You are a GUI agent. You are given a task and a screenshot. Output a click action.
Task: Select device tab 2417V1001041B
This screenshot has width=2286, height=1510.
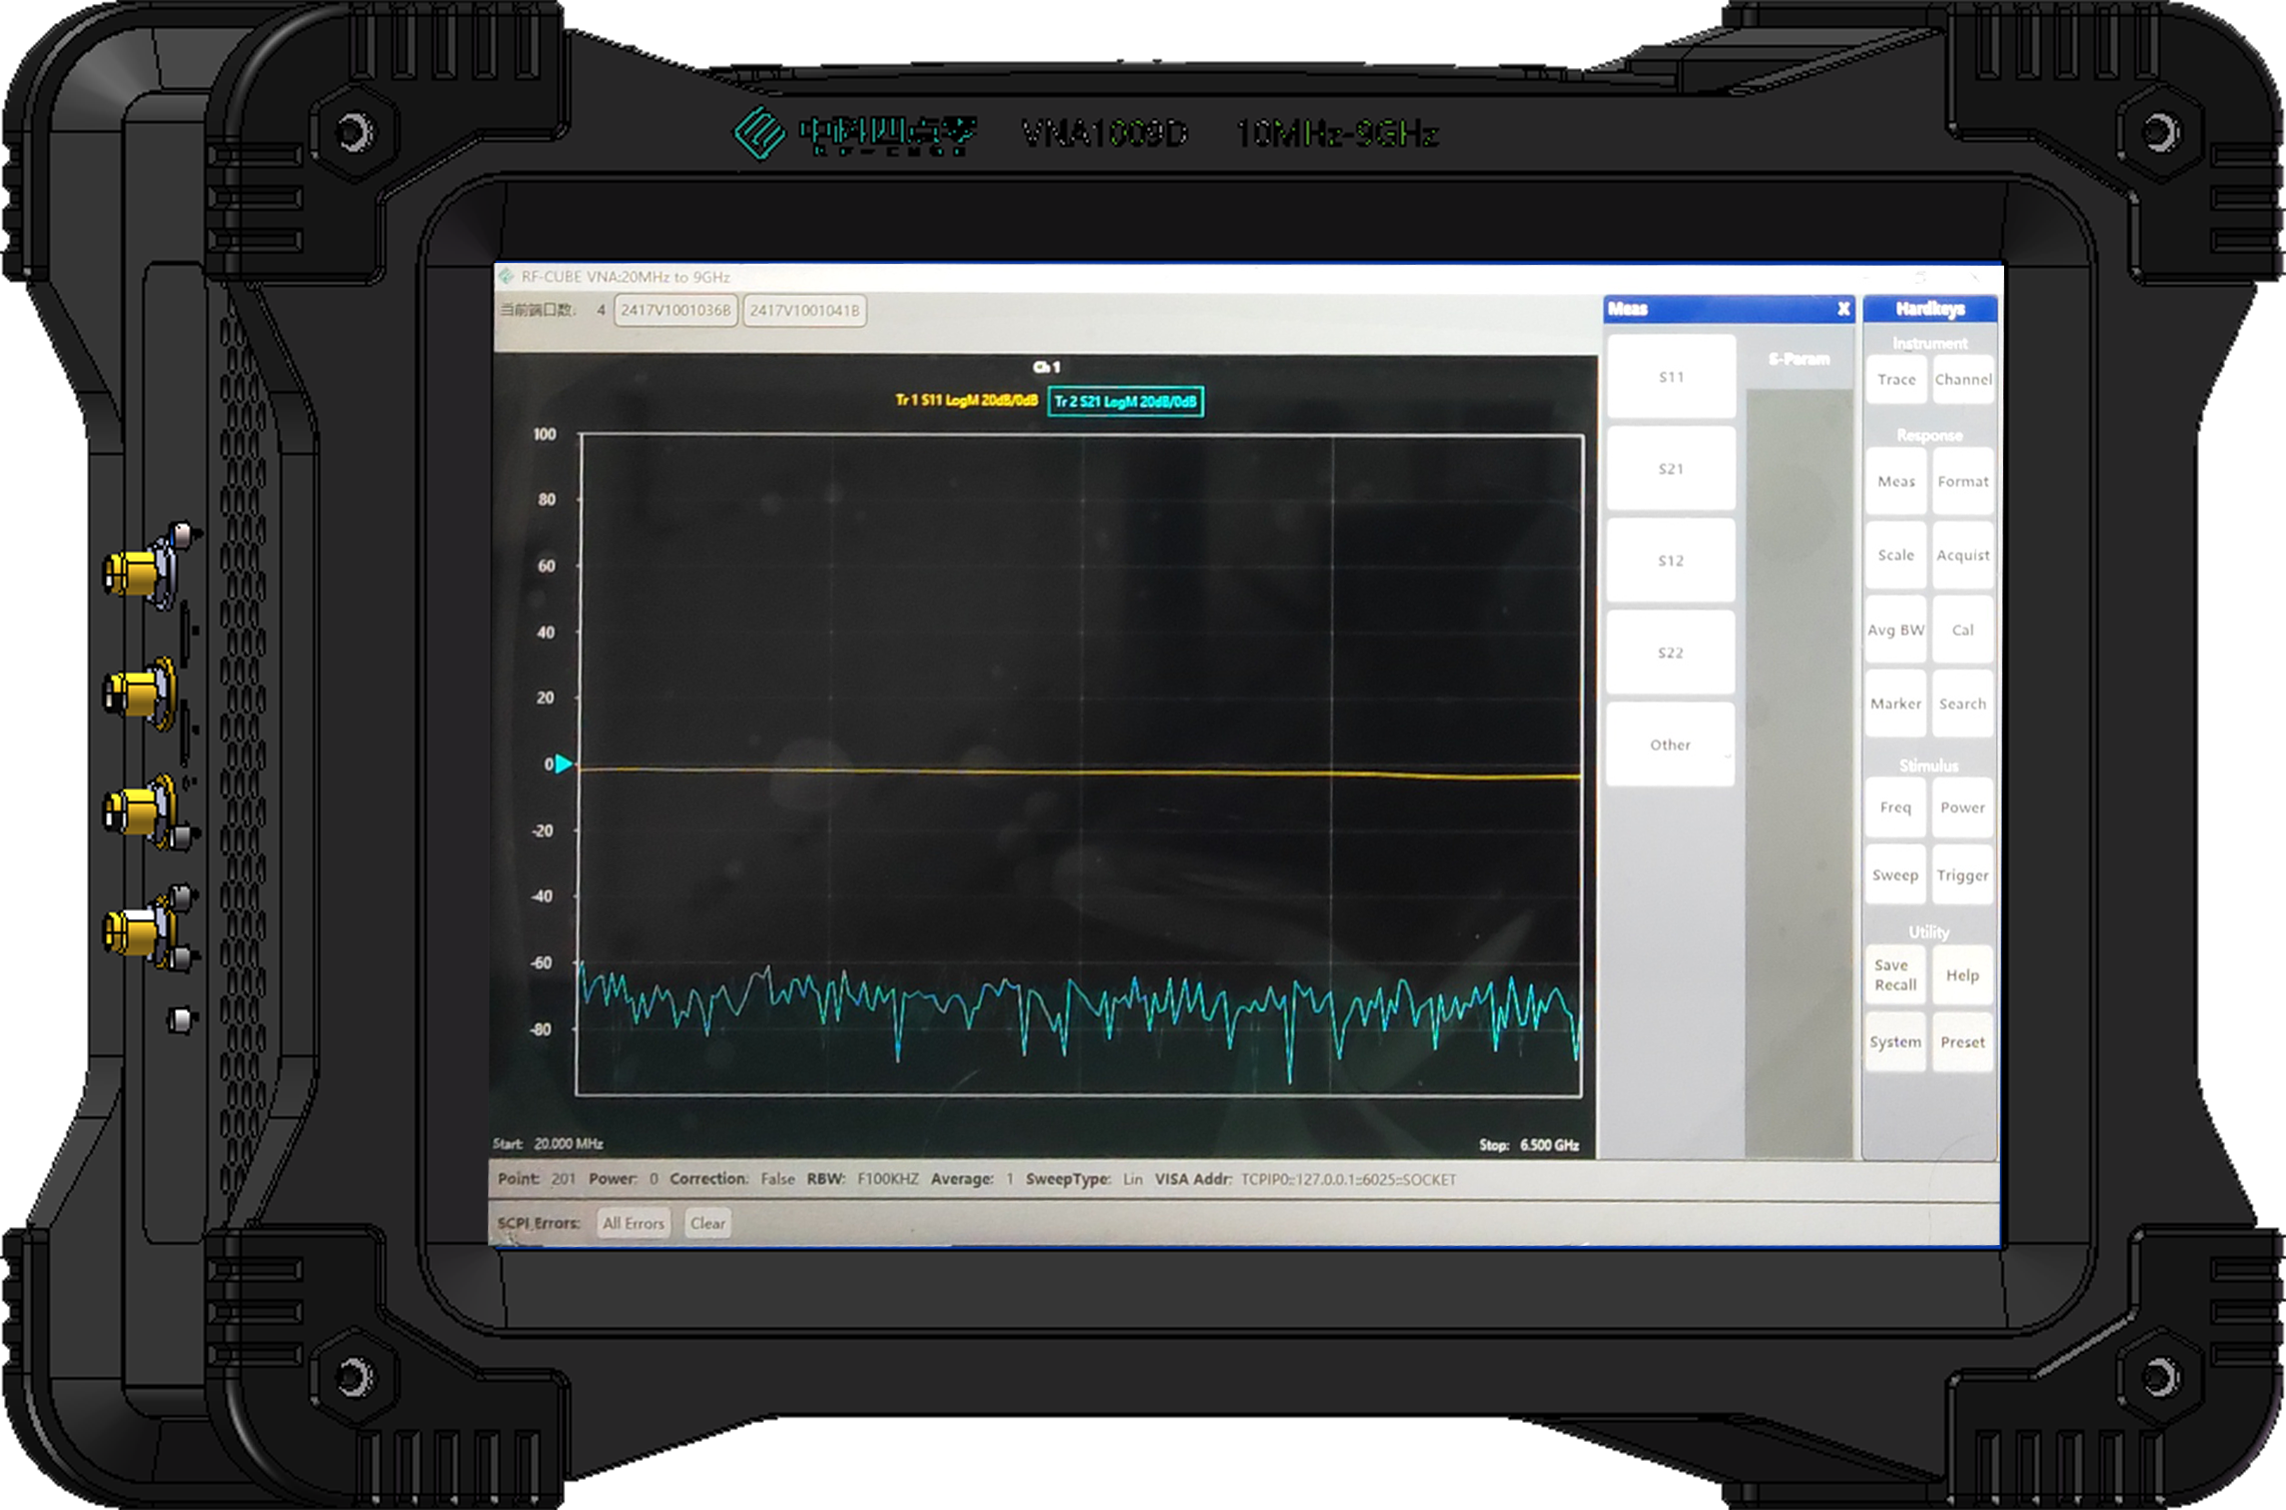click(x=805, y=310)
